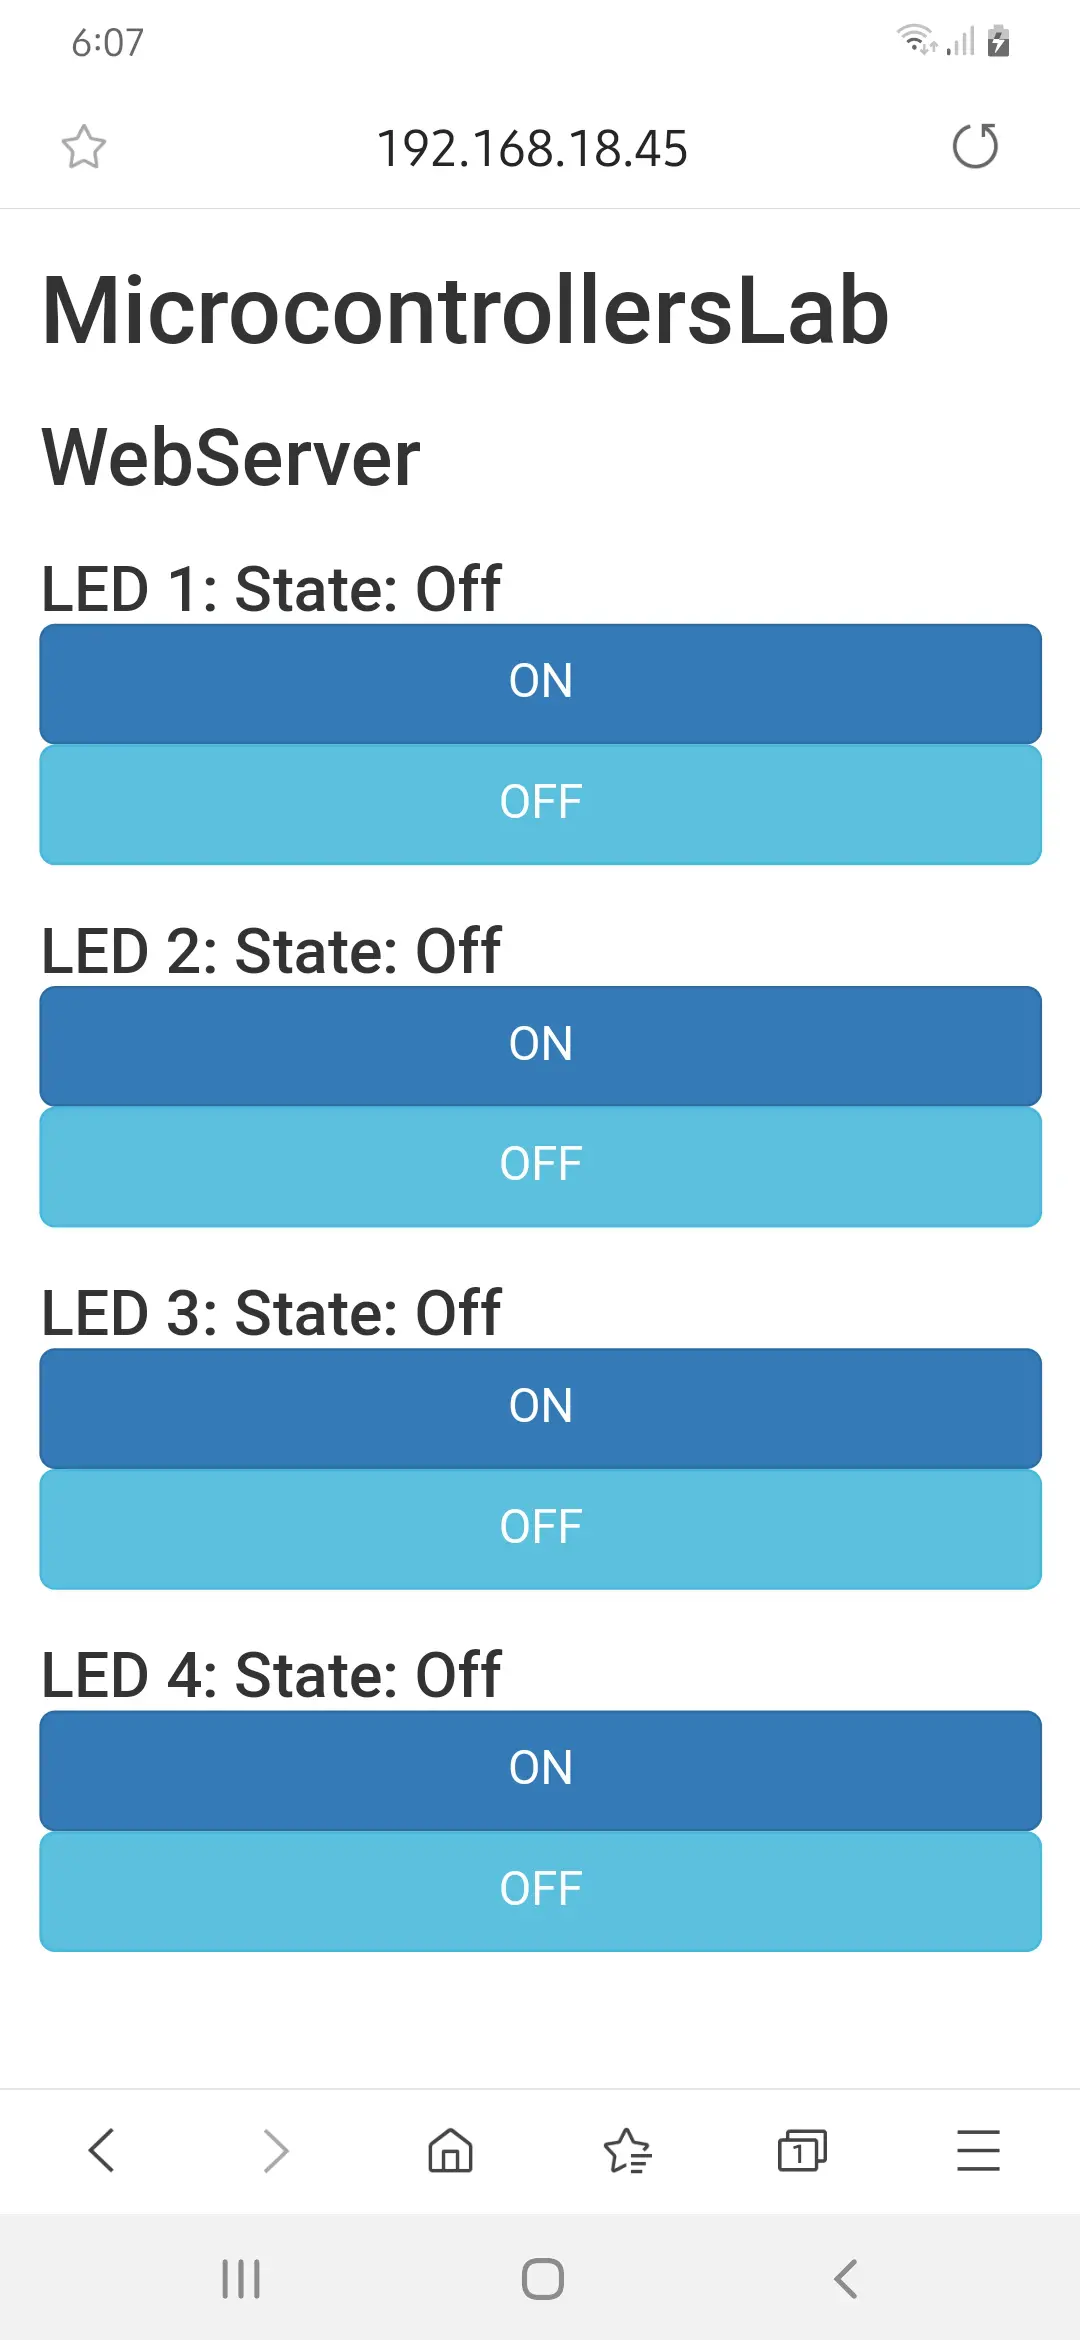Bookmark page with the star icon
Screen dimensions: 1080x2340
click(x=84, y=147)
